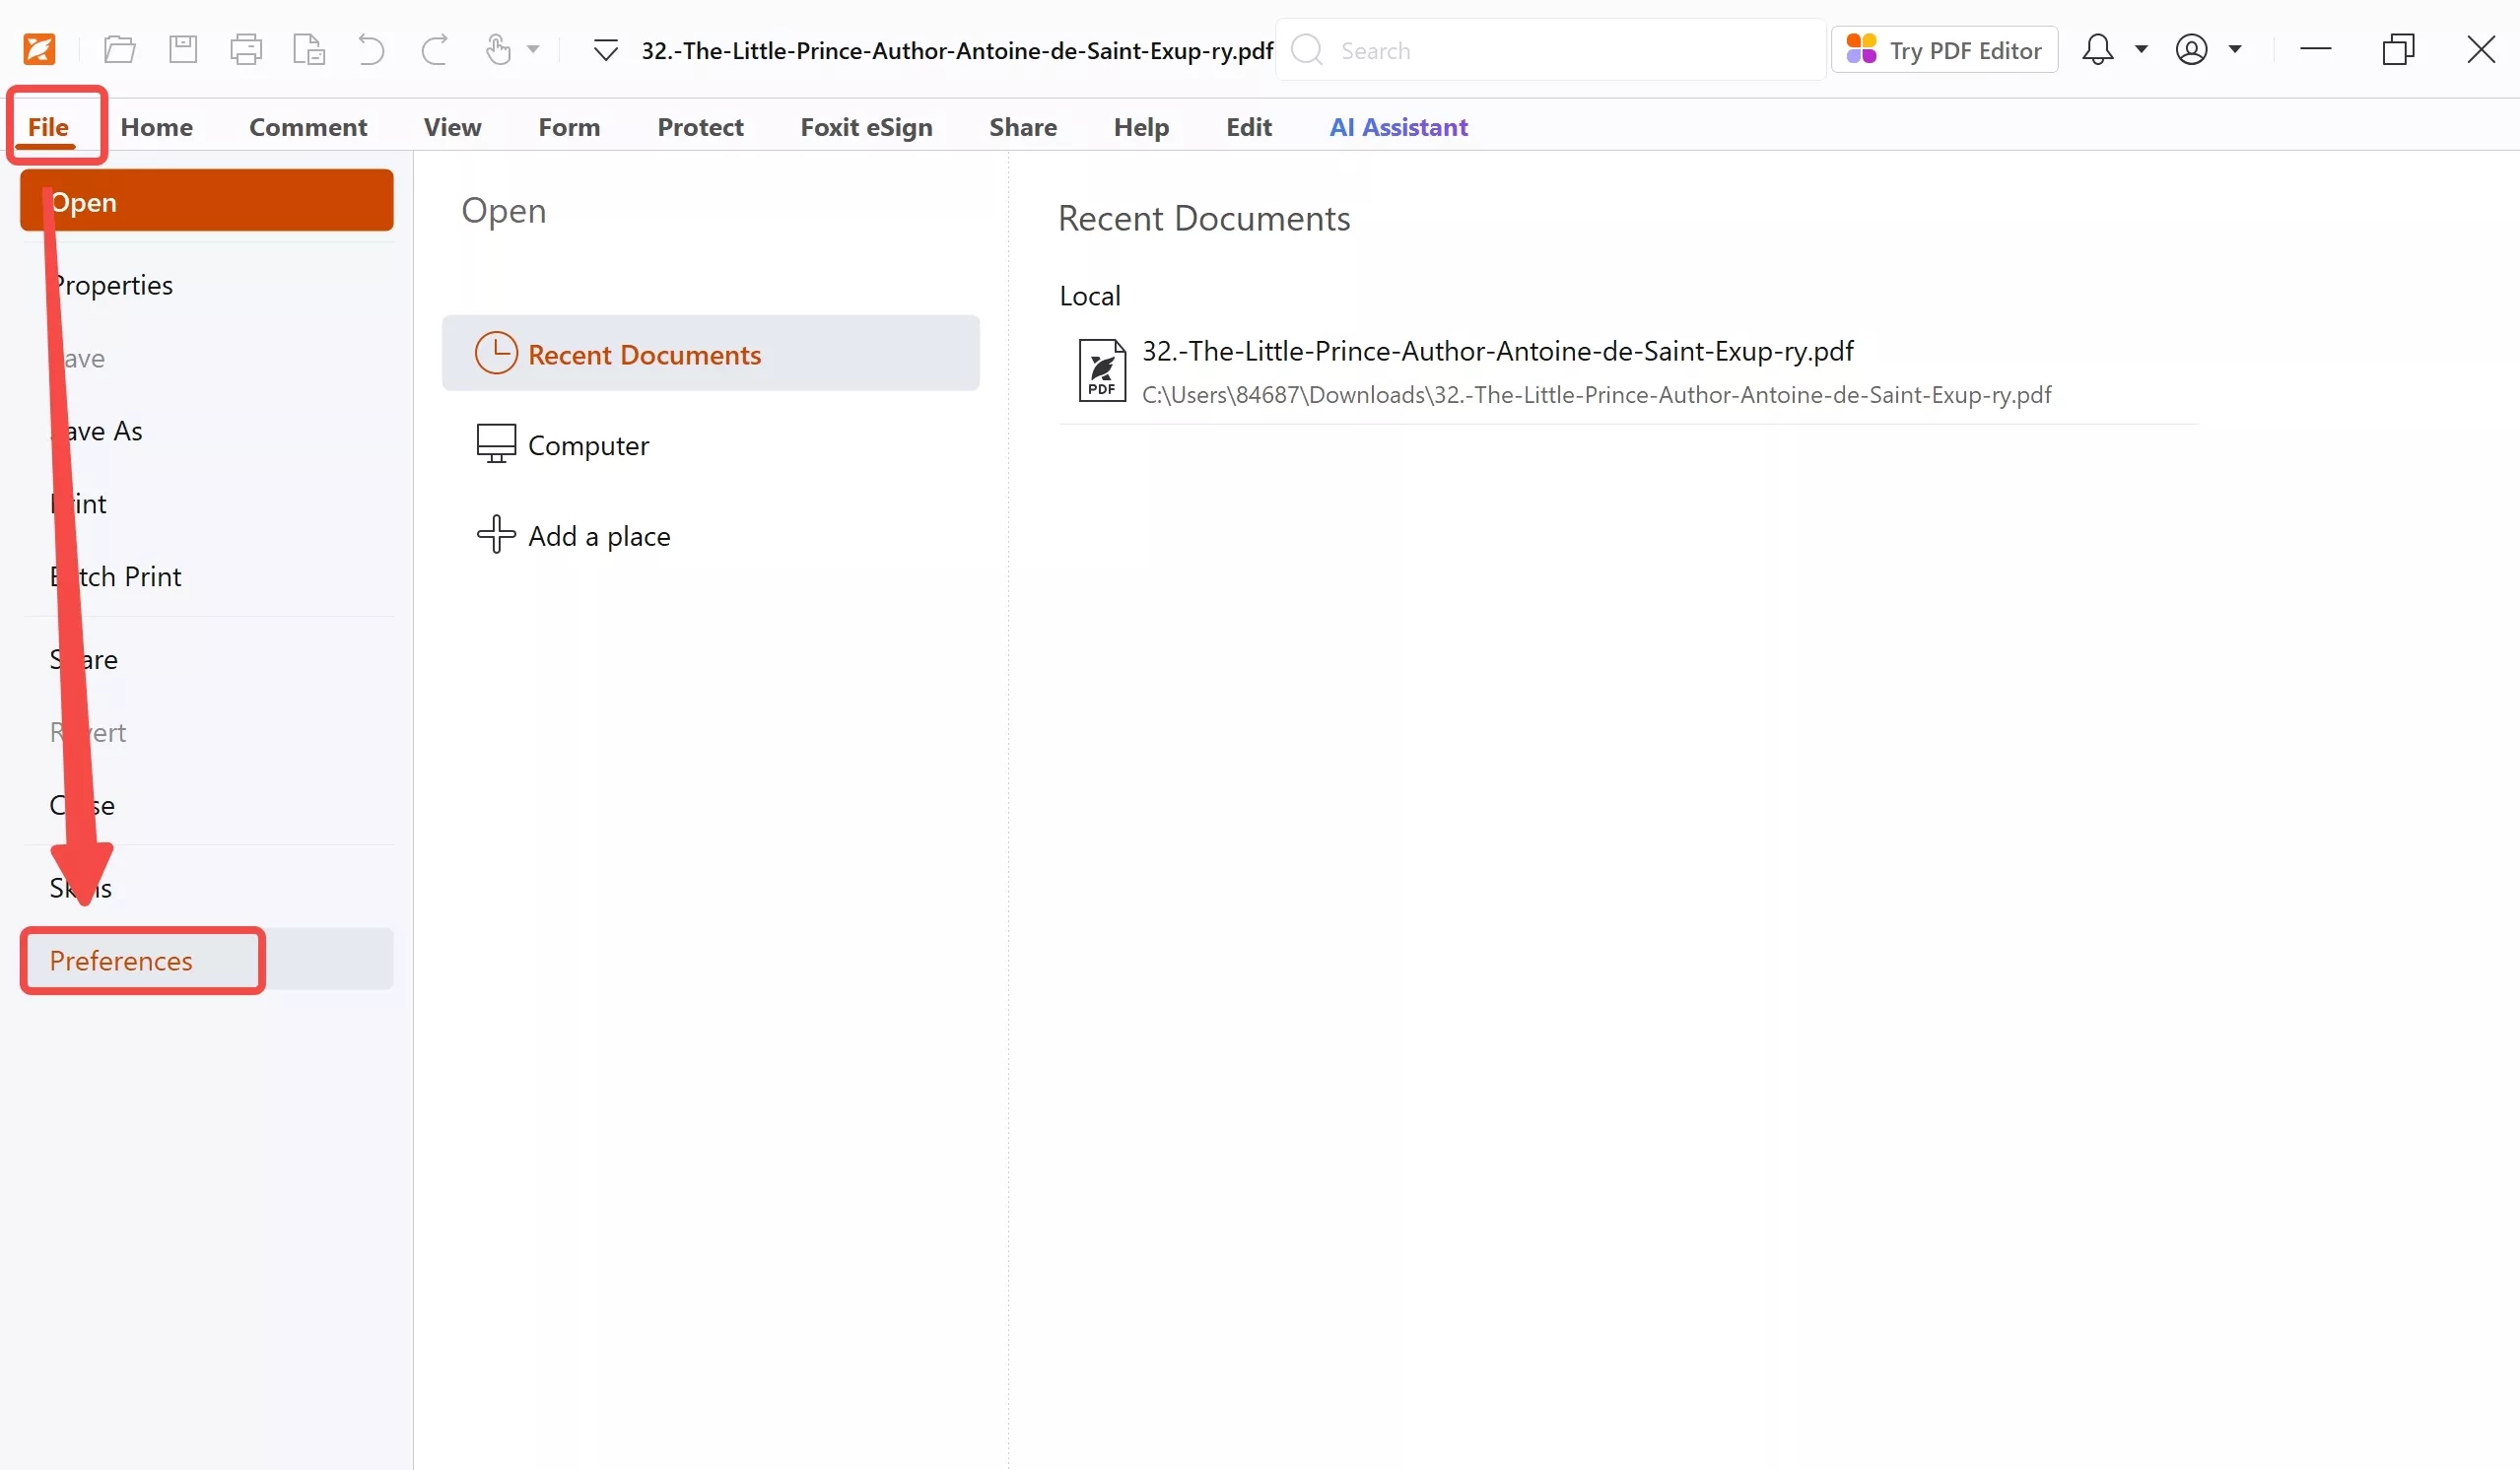
Task: Click the new PDF from clipboard icon
Action: pyautogui.click(x=309, y=49)
